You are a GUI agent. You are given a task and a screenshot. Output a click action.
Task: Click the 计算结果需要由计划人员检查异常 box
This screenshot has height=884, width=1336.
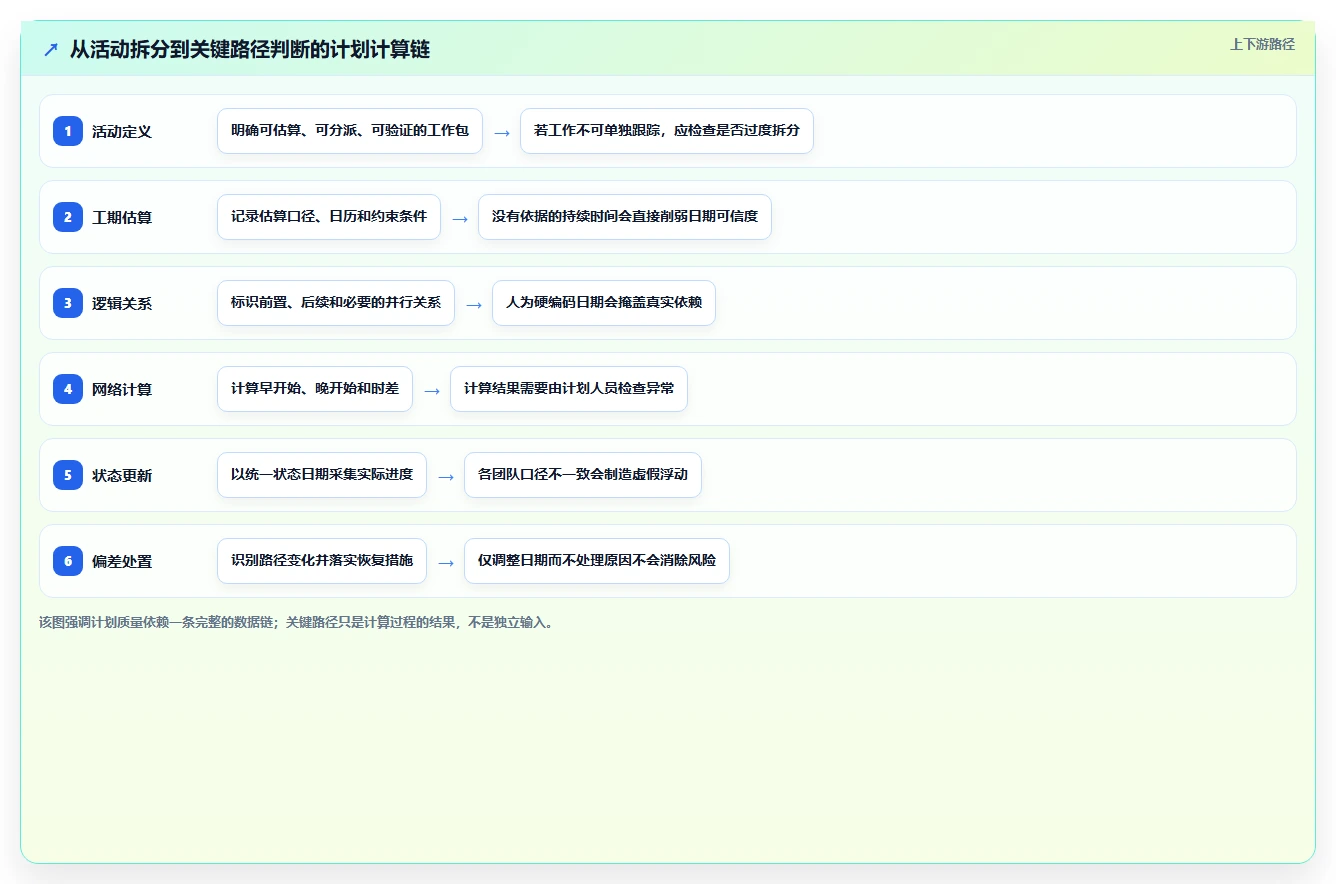tap(569, 389)
